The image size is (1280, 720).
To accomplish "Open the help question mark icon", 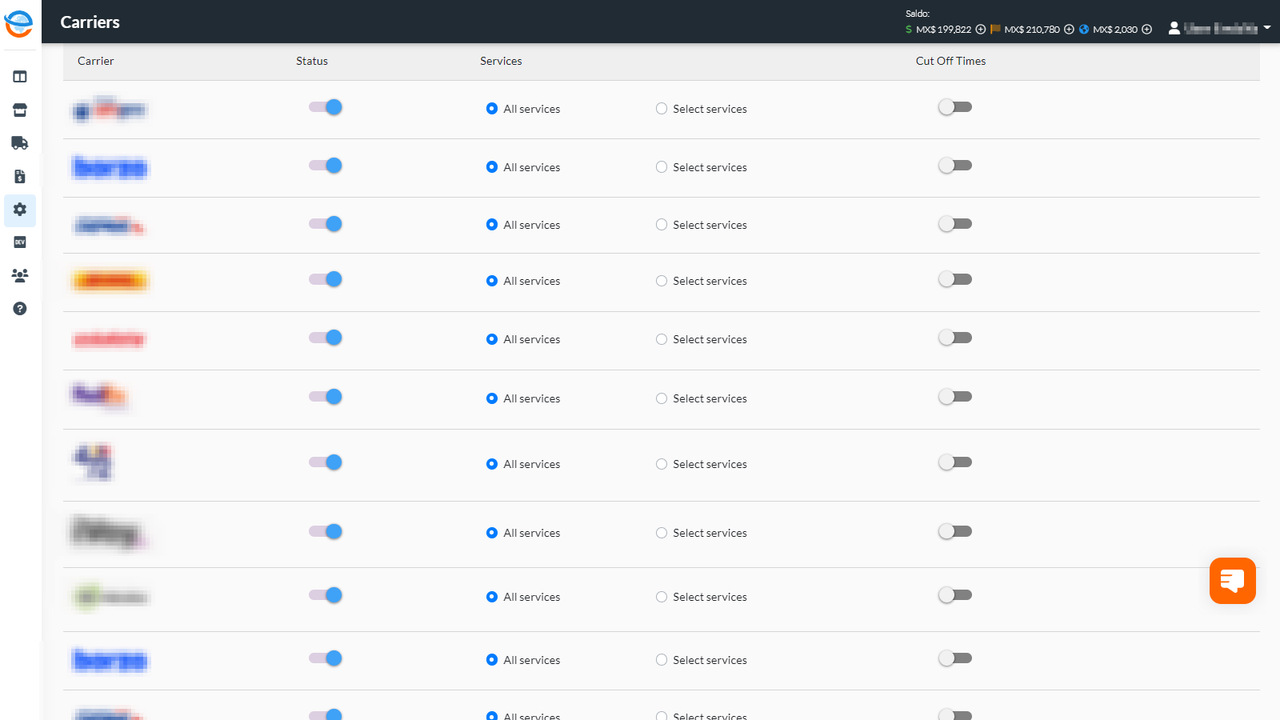I will point(19,308).
